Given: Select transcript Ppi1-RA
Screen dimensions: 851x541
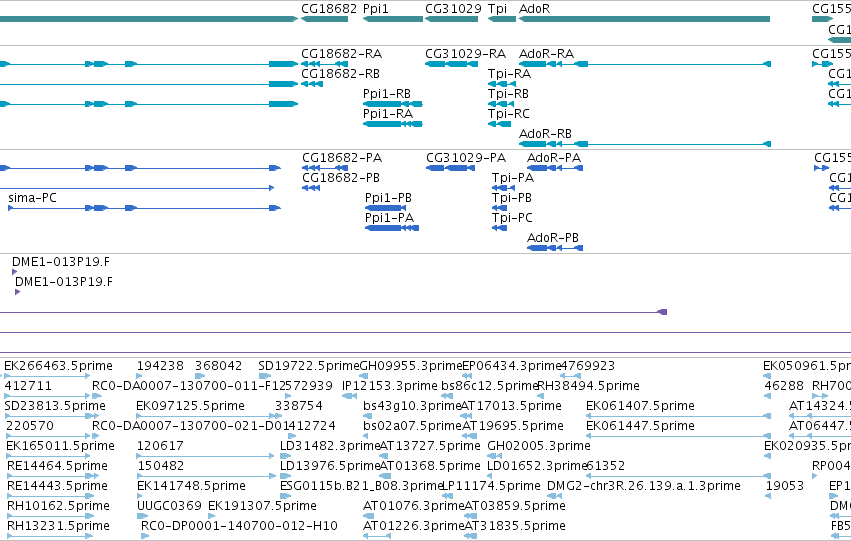Looking at the screenshot, I should 393,124.
